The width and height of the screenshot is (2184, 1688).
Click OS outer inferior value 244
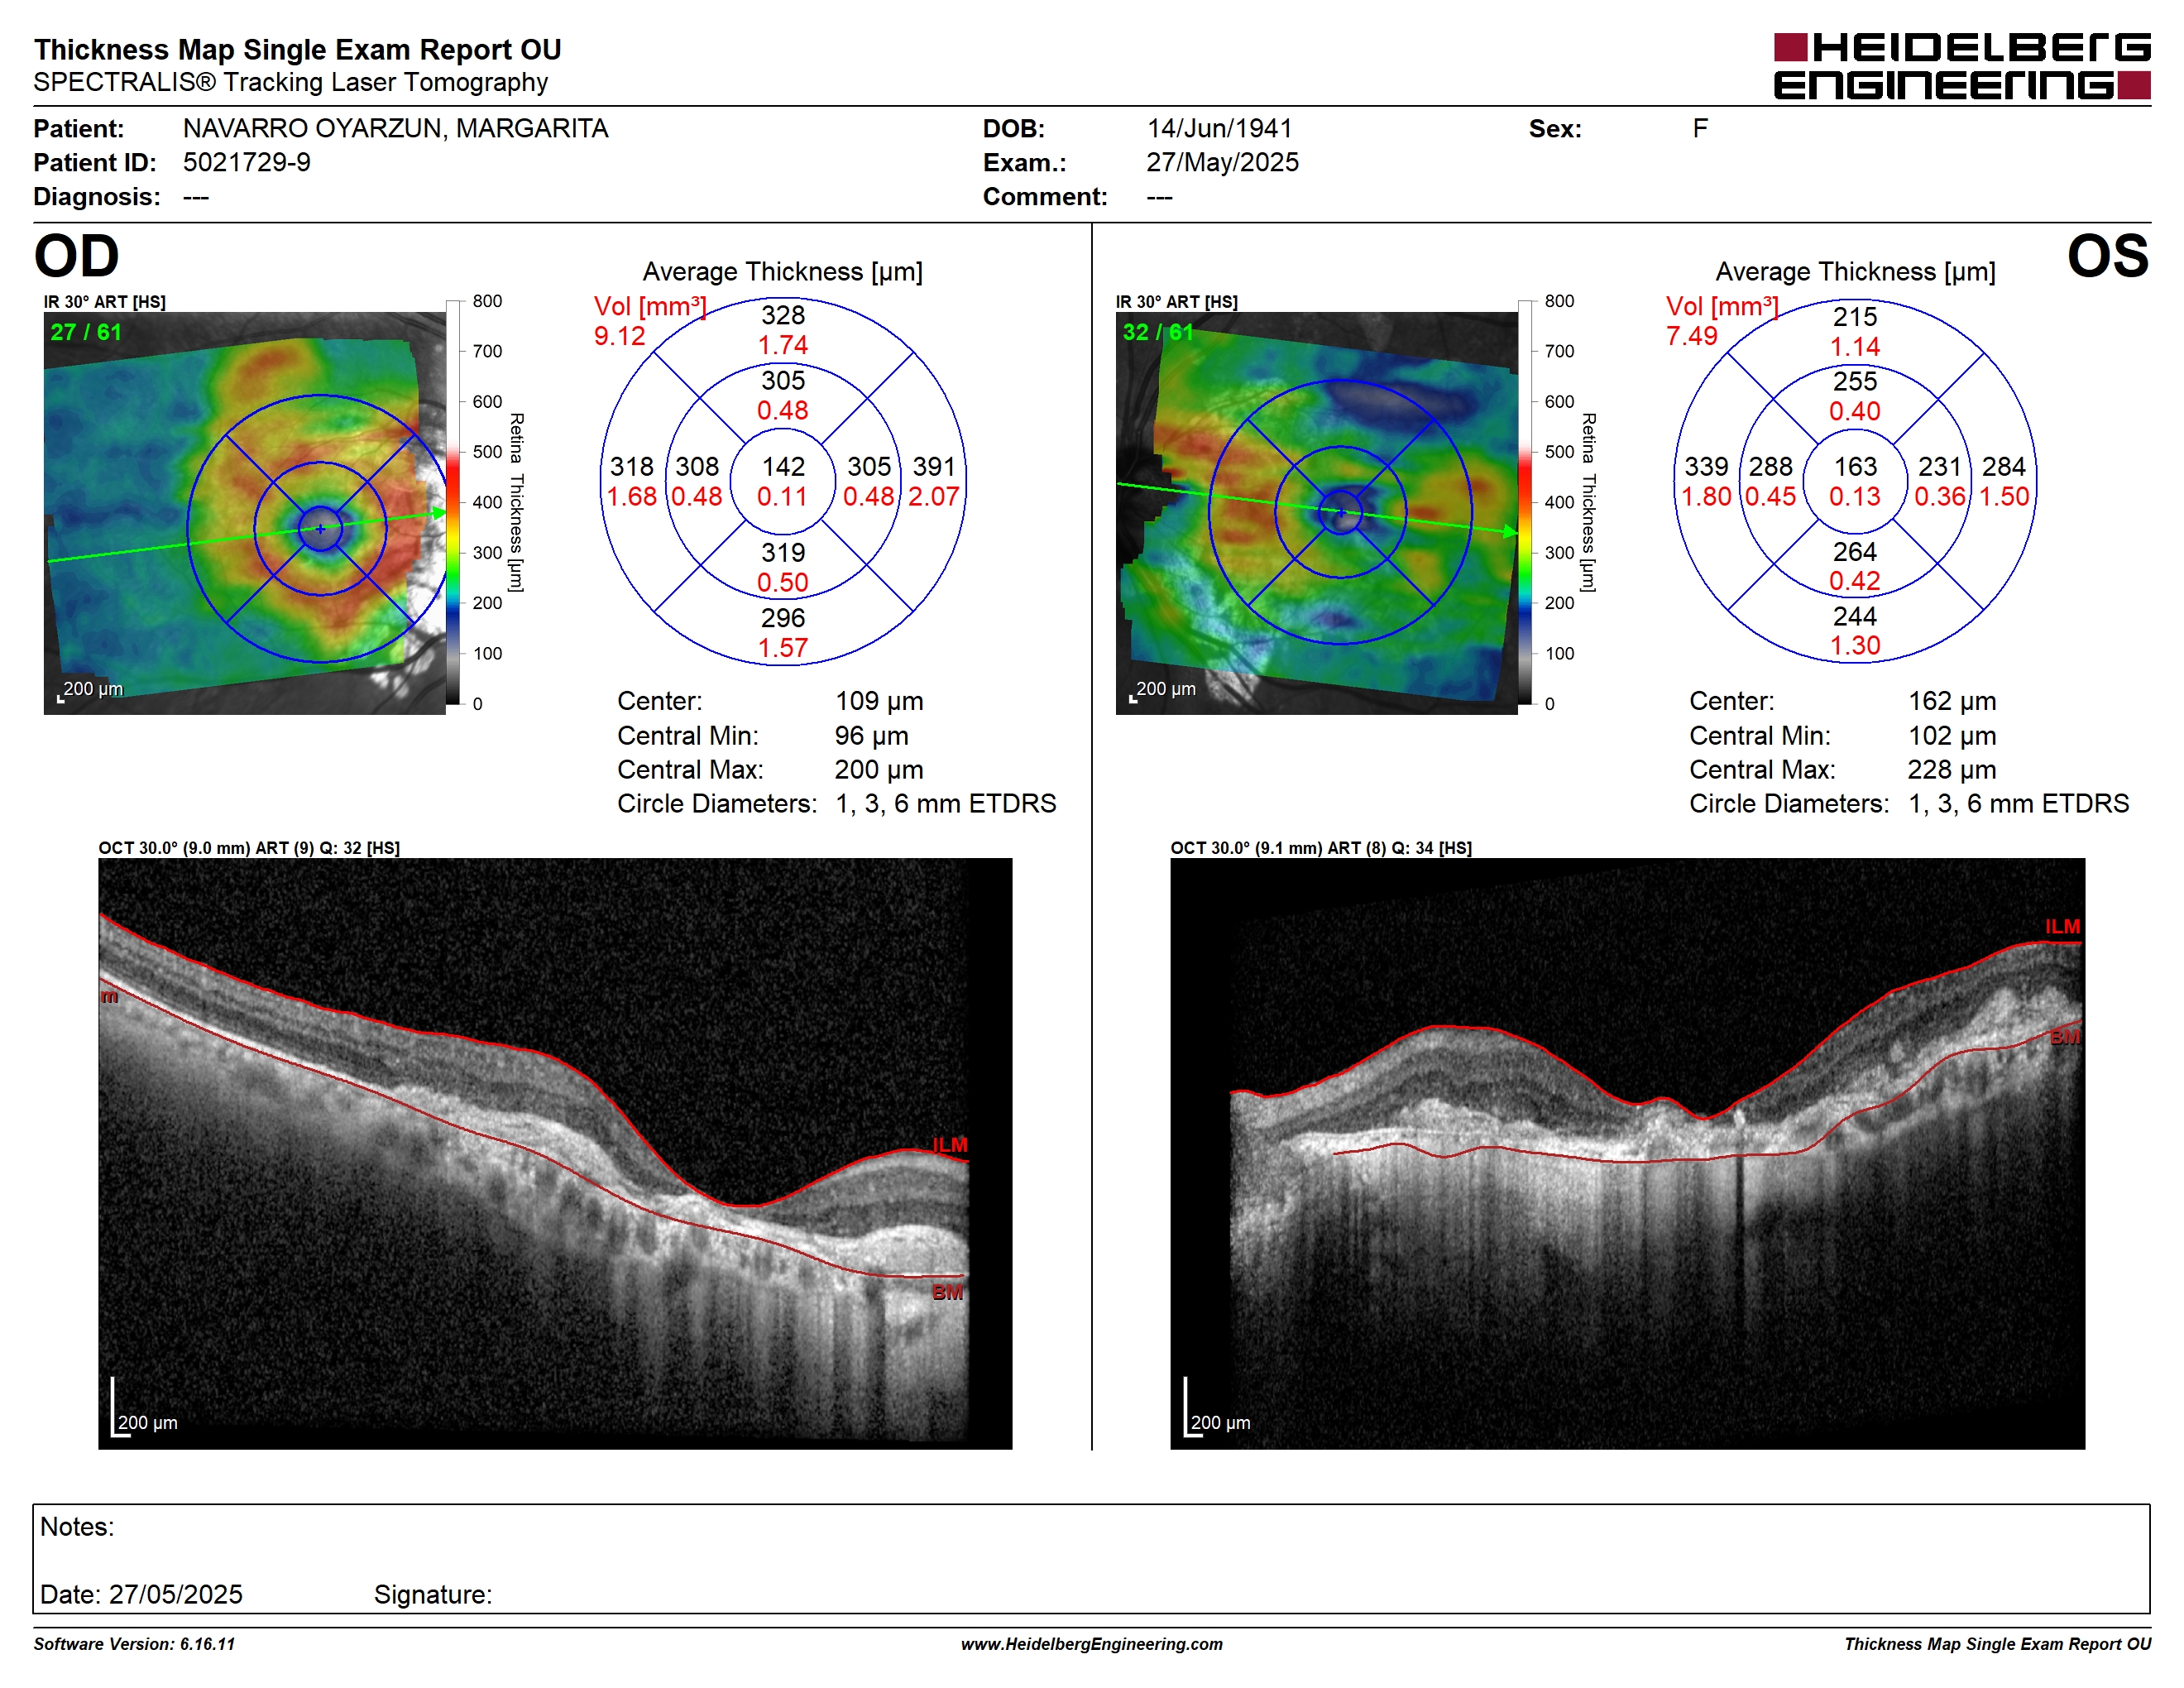(1855, 616)
